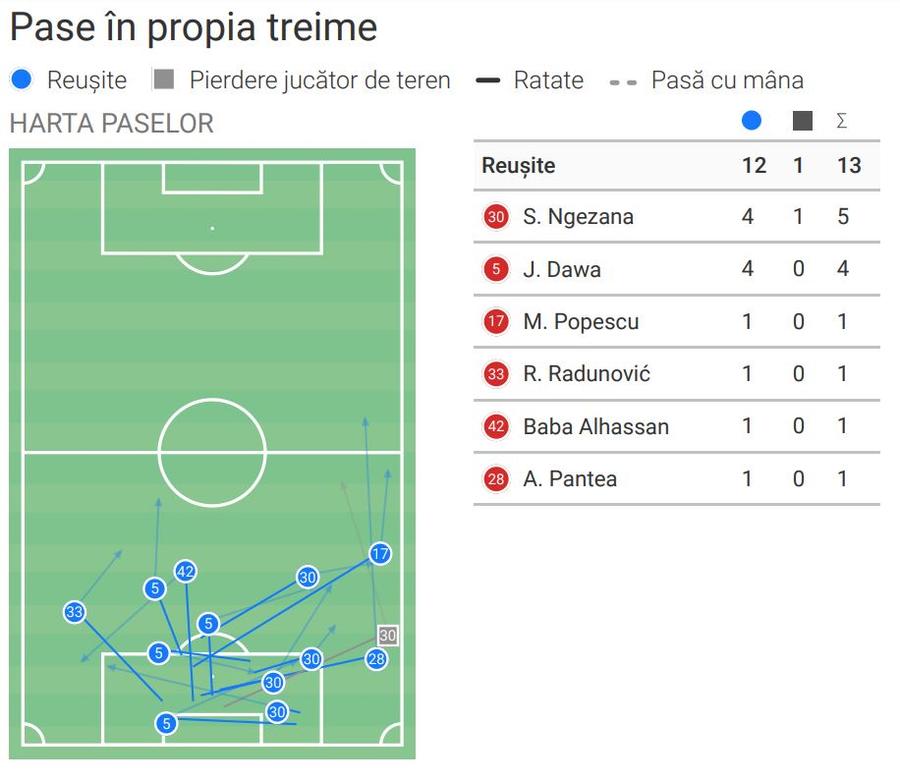Select the number 42 pass marker
The image size is (900, 775).
(x=185, y=572)
